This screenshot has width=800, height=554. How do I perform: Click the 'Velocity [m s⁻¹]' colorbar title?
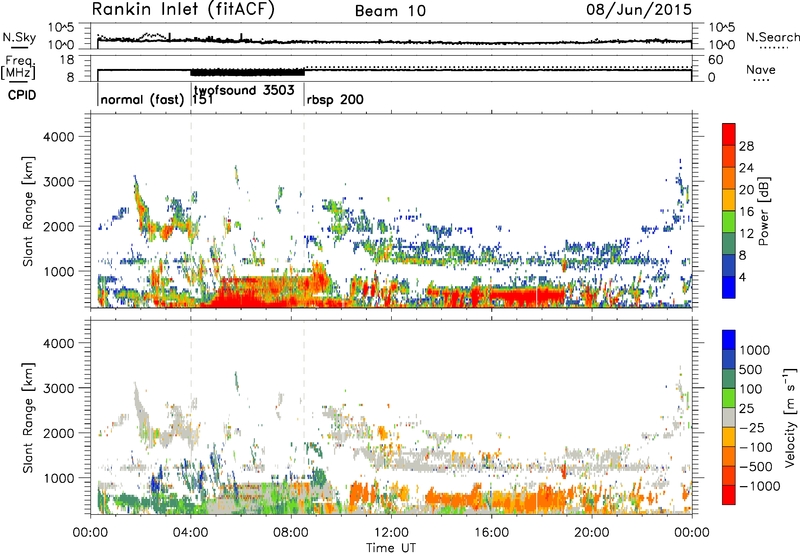point(790,417)
